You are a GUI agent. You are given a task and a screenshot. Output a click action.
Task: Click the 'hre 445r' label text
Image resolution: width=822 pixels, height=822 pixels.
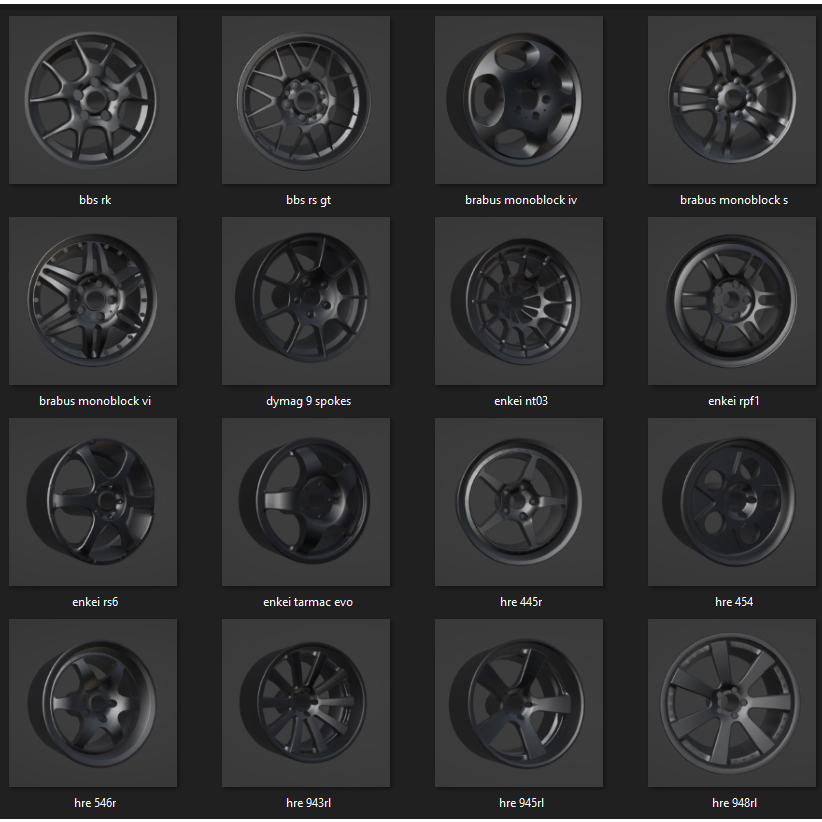[x=521, y=602]
